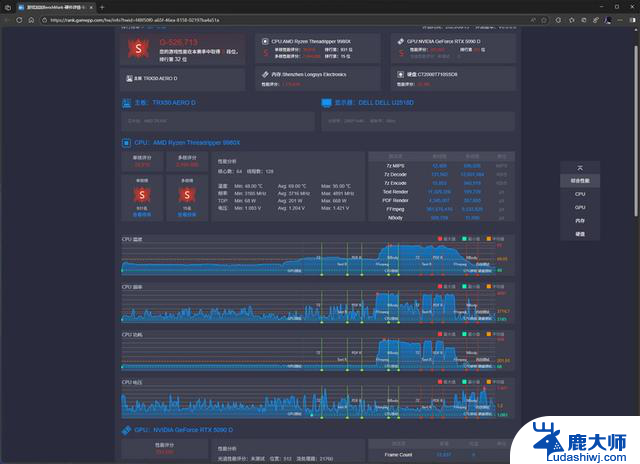This screenshot has width=640, height=464.
Task: Click the 7z Encode row label
Action: tap(395, 183)
